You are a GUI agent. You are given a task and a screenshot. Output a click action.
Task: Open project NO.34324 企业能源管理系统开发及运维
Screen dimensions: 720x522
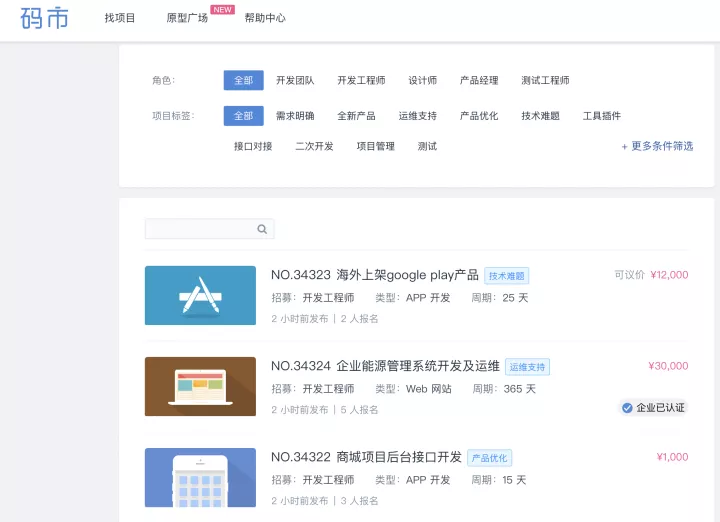385,366
